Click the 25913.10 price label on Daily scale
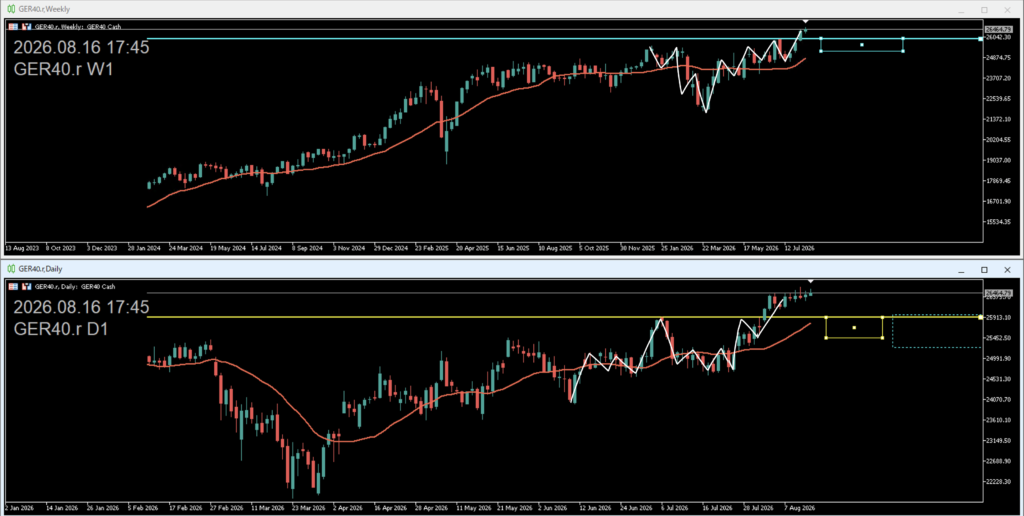 tap(999, 317)
